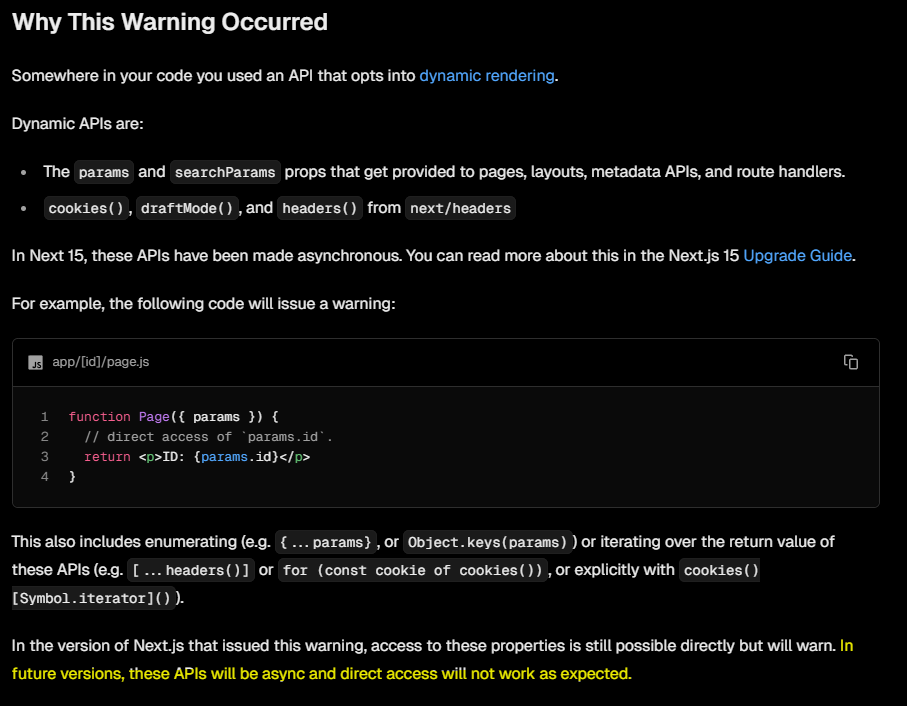This screenshot has height=706, width=907.
Task: Click the inline code 'params' in the first bullet
Action: (104, 172)
